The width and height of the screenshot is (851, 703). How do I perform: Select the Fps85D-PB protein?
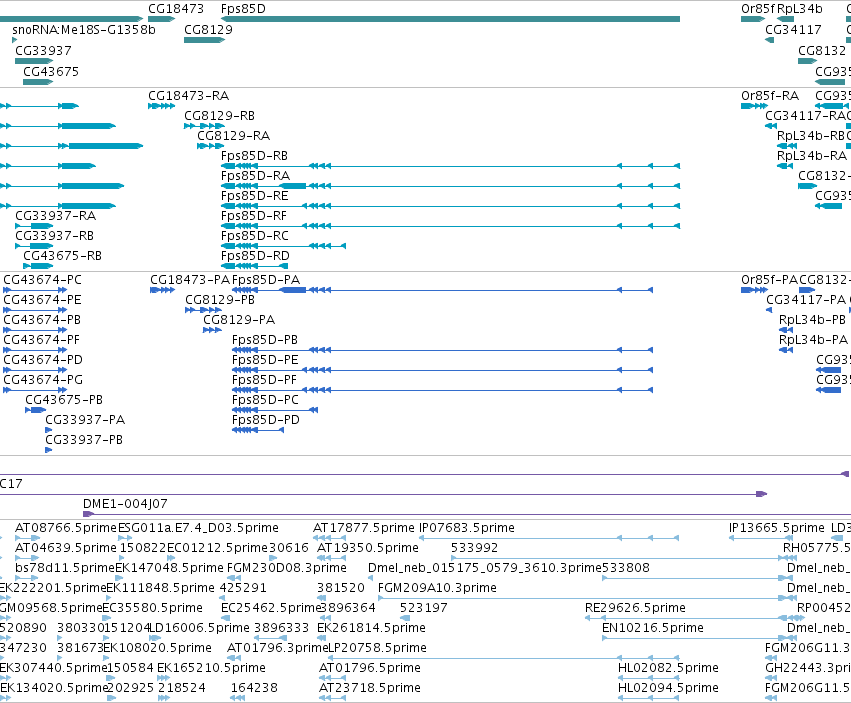pos(442,350)
